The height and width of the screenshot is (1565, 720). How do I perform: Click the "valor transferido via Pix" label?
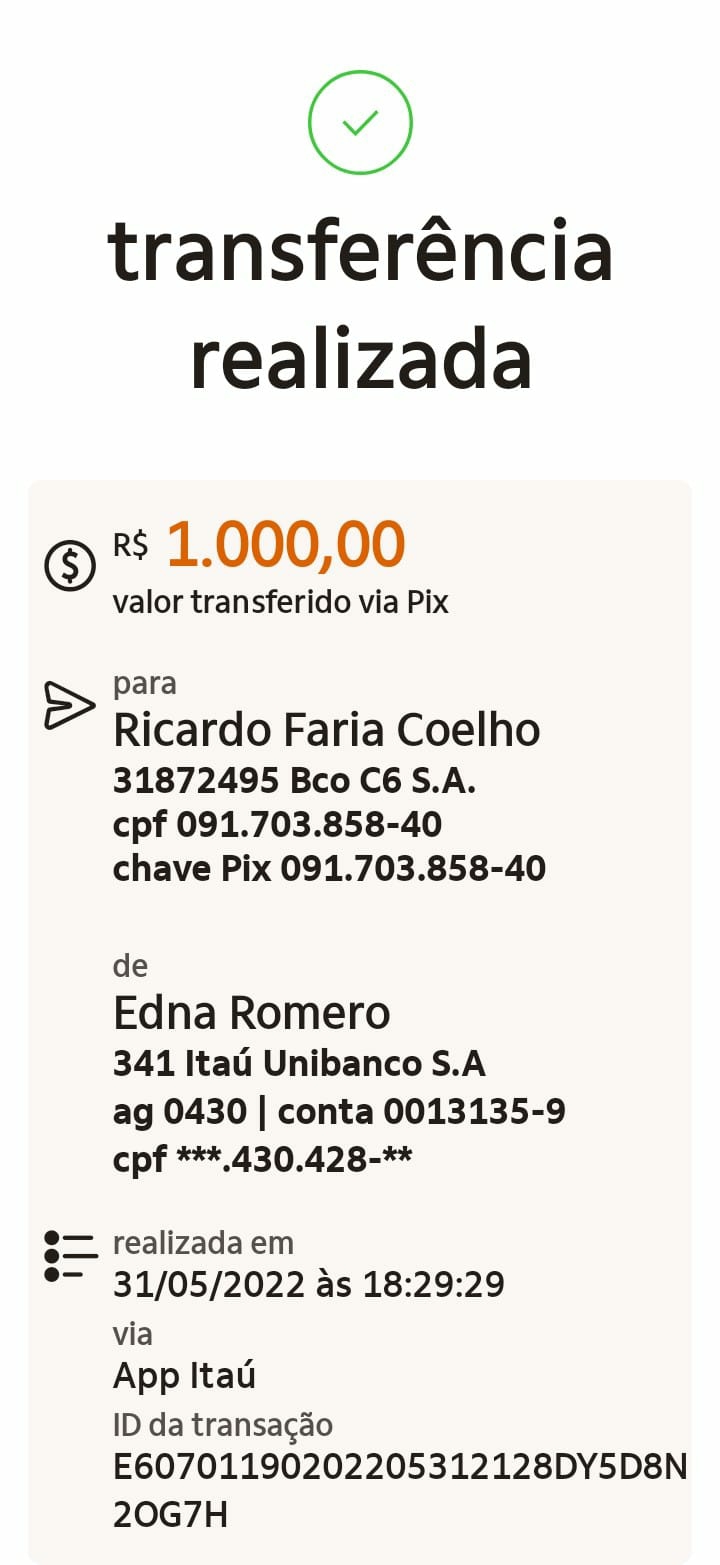click(280, 602)
